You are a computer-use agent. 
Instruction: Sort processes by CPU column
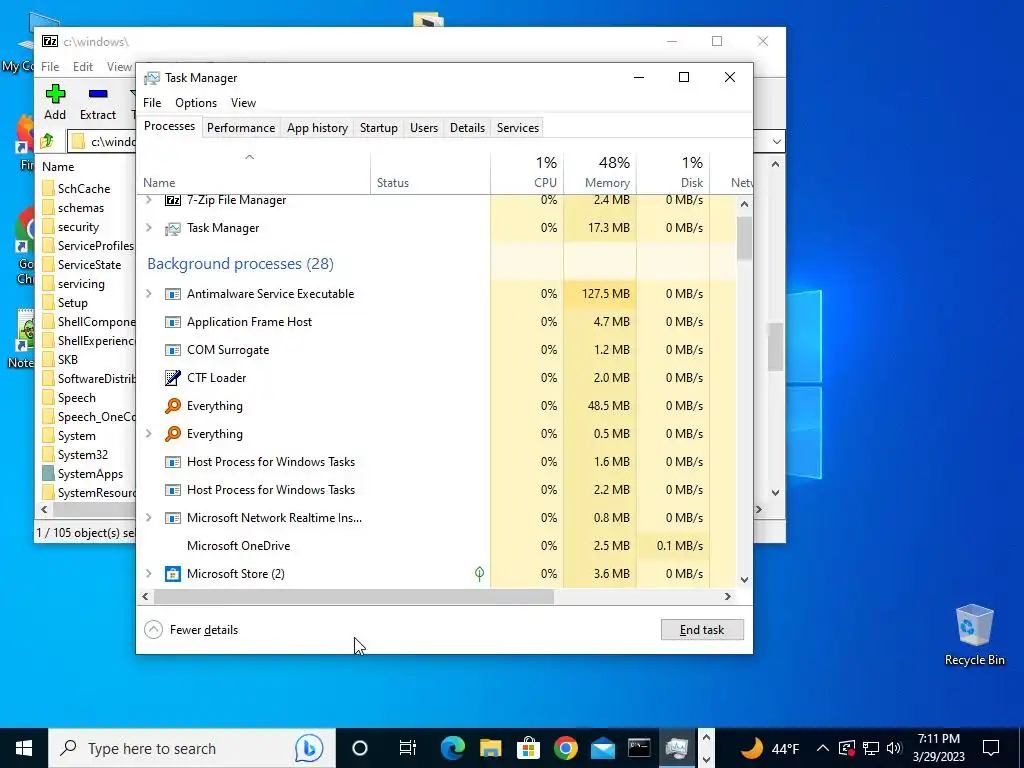click(x=527, y=173)
